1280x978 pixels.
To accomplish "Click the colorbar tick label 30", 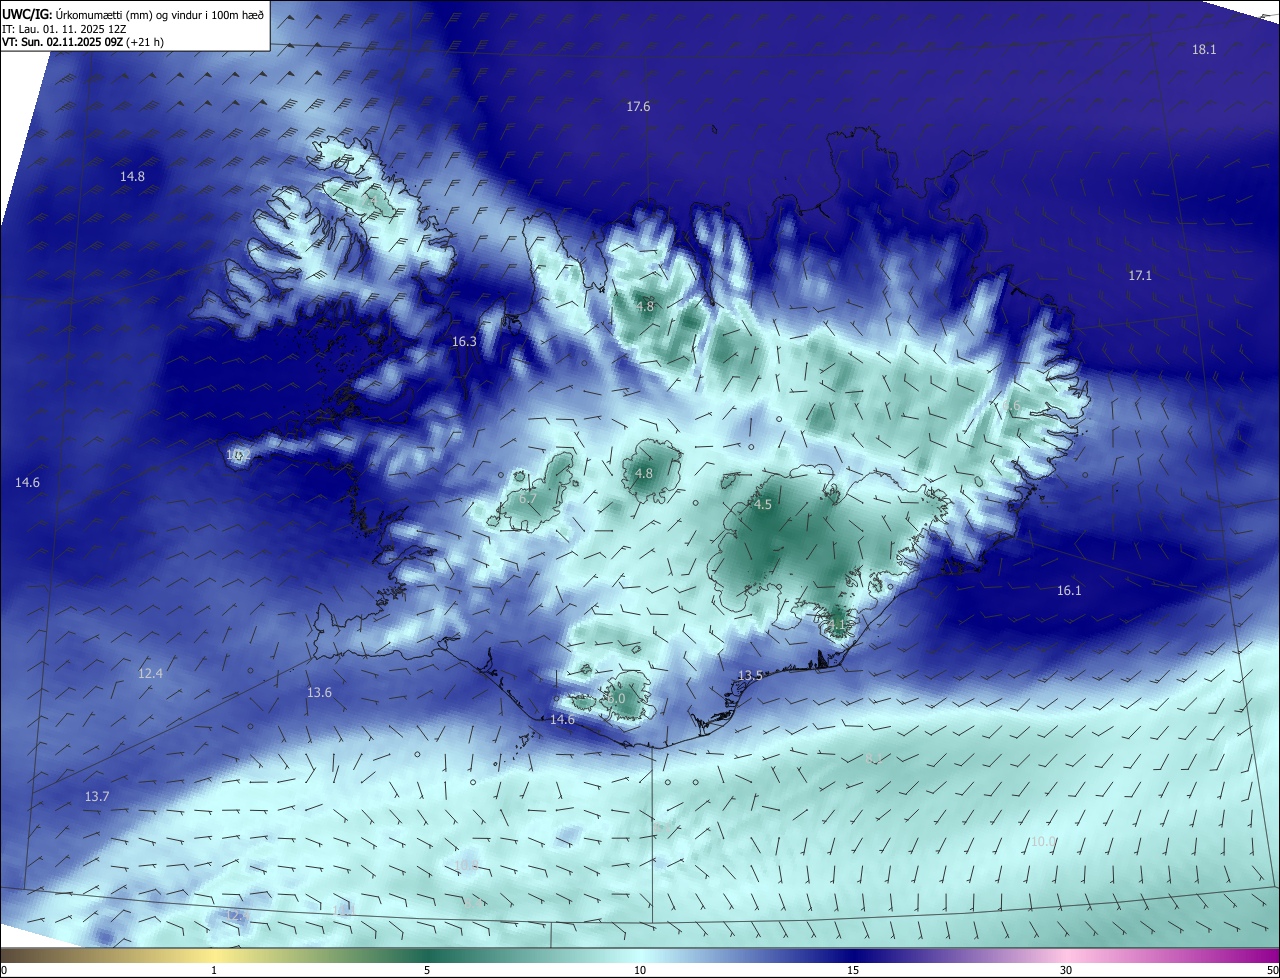I will click(1066, 970).
